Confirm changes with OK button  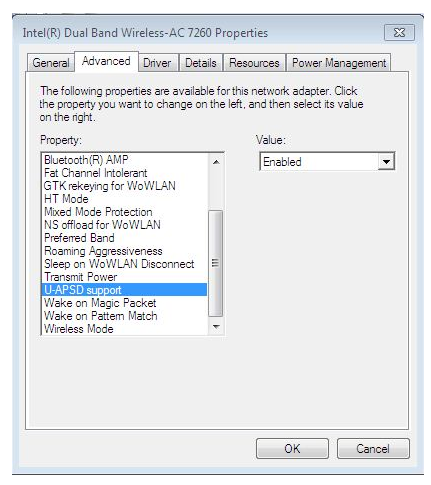292,449
